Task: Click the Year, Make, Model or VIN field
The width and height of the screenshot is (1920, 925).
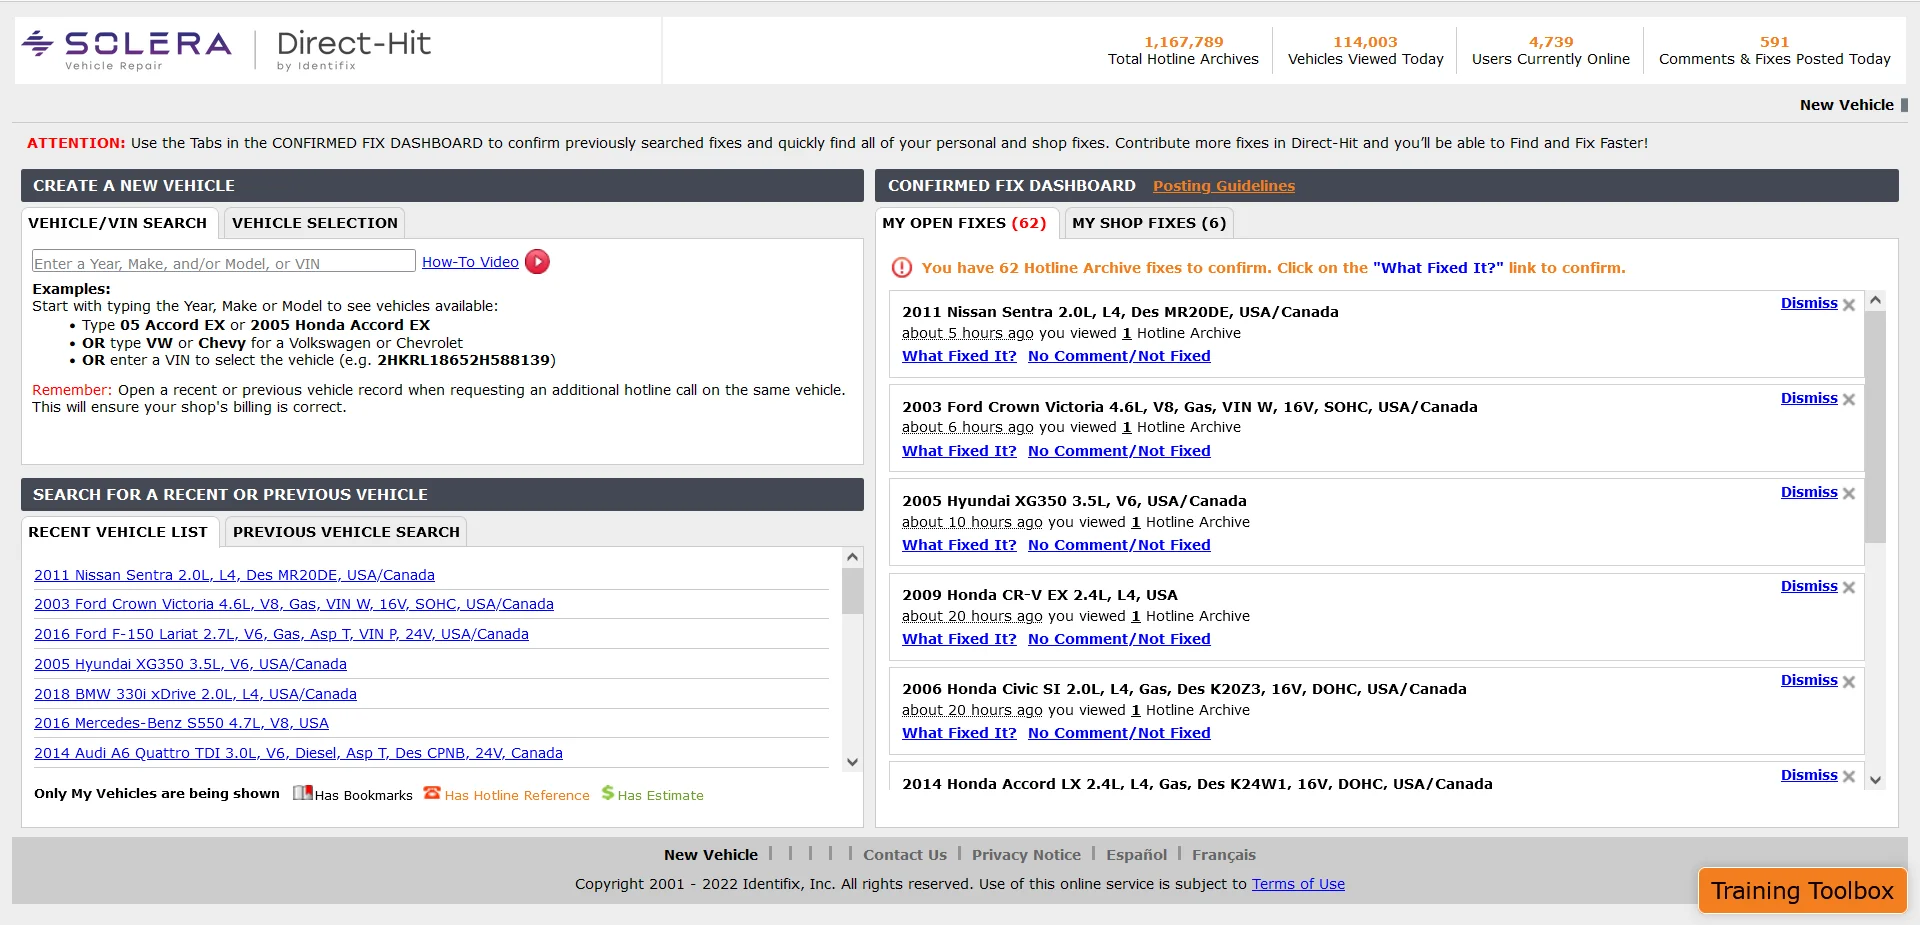Action: [x=224, y=262]
